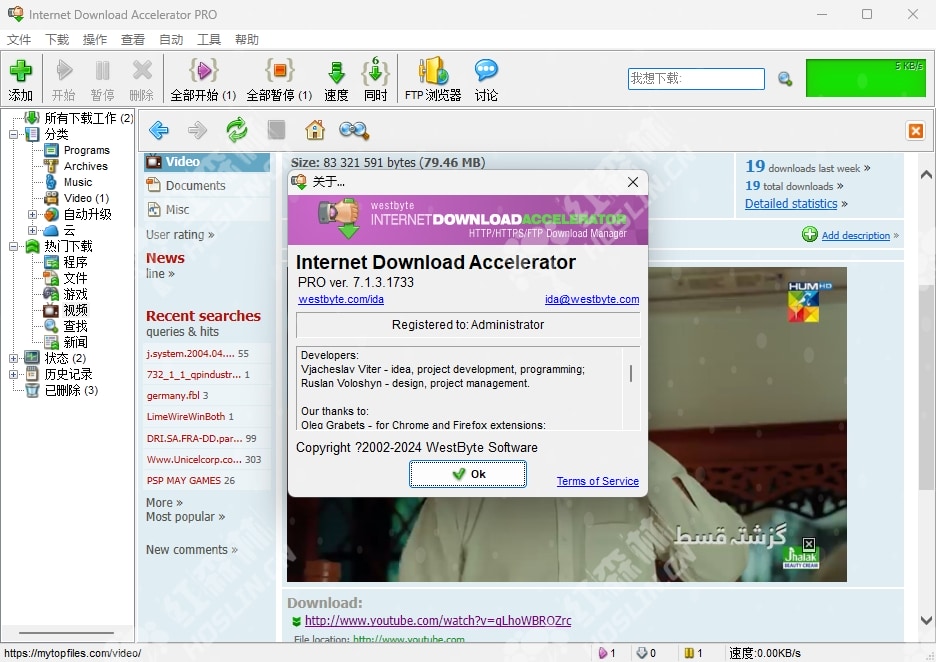
Task: Go to the home page icon
Action: click(315, 130)
